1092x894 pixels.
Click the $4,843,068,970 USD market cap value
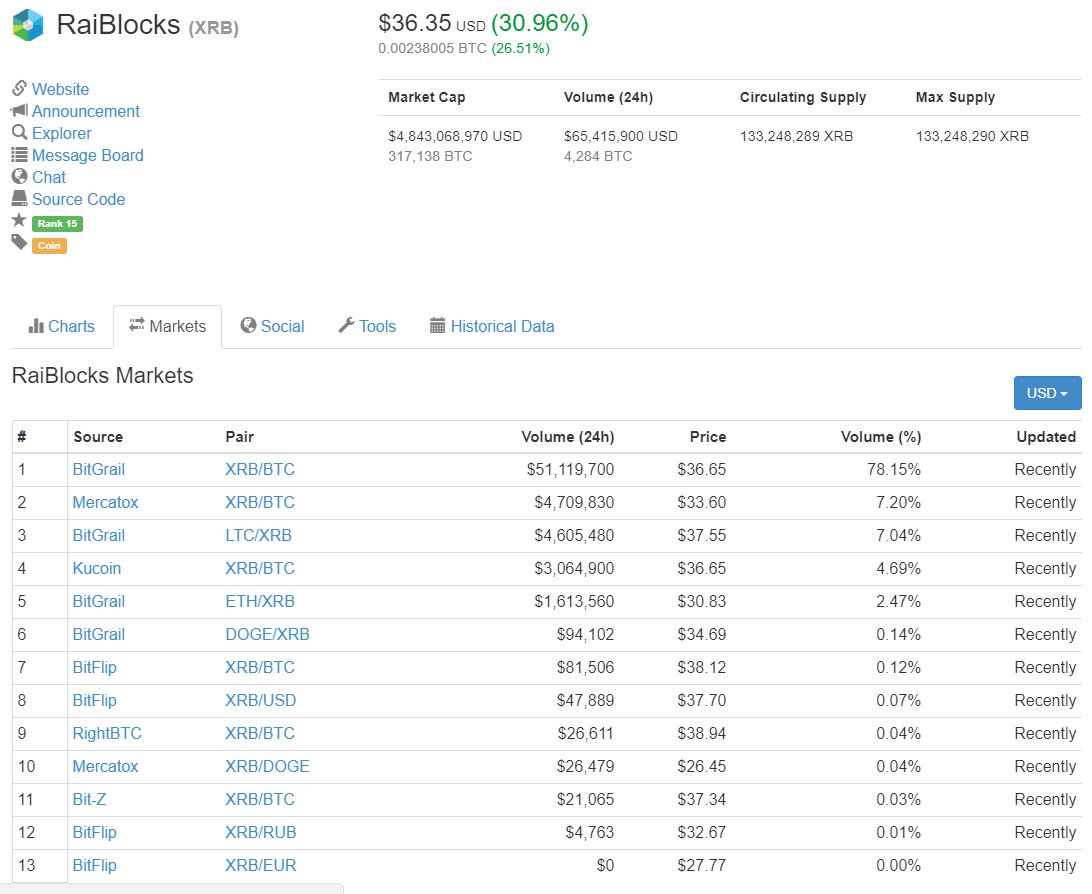455,136
